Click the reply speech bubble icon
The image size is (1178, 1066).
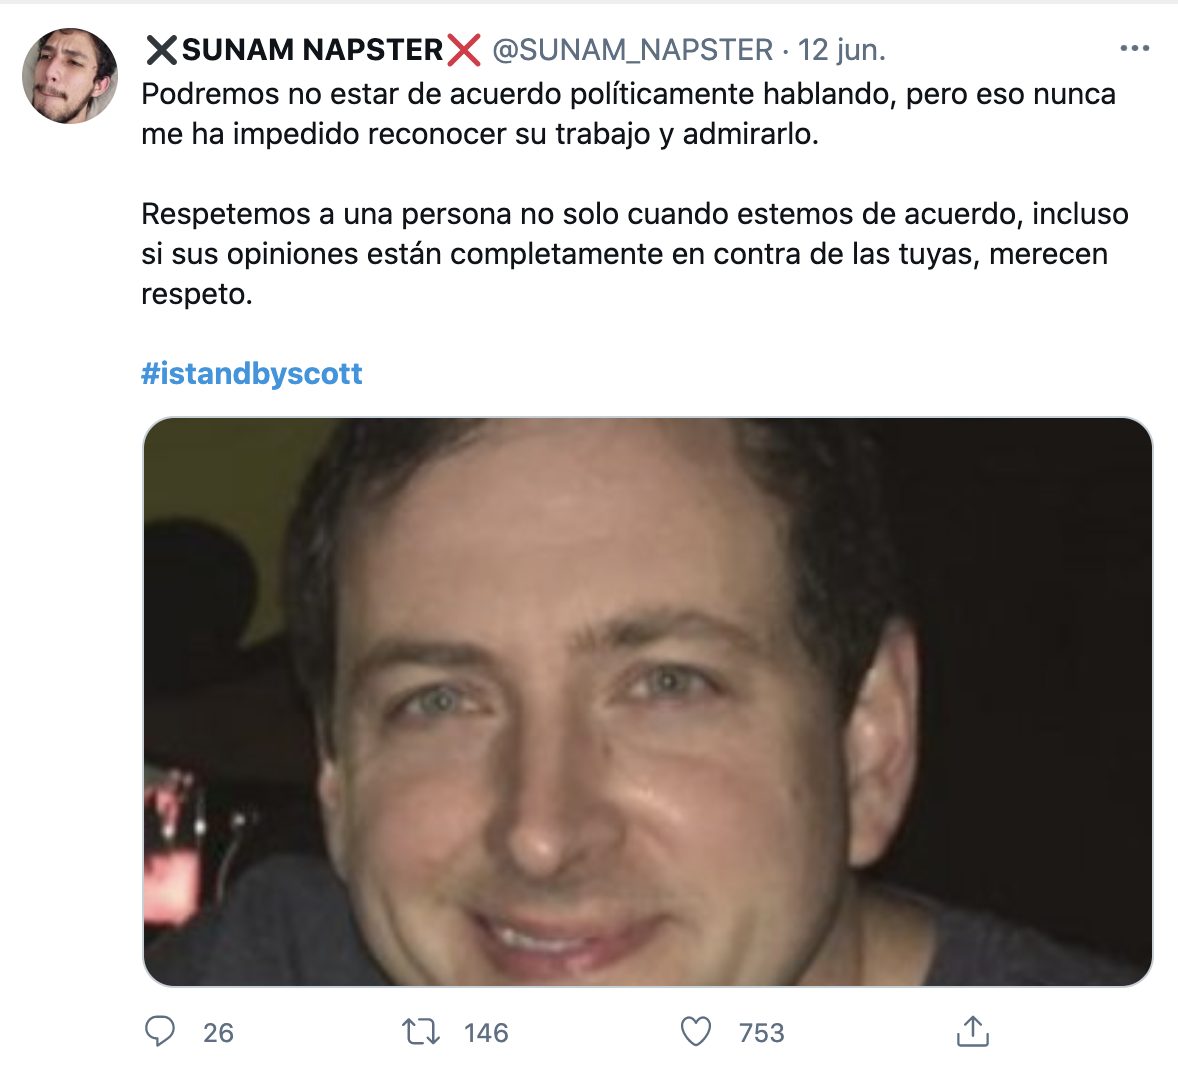[159, 1031]
